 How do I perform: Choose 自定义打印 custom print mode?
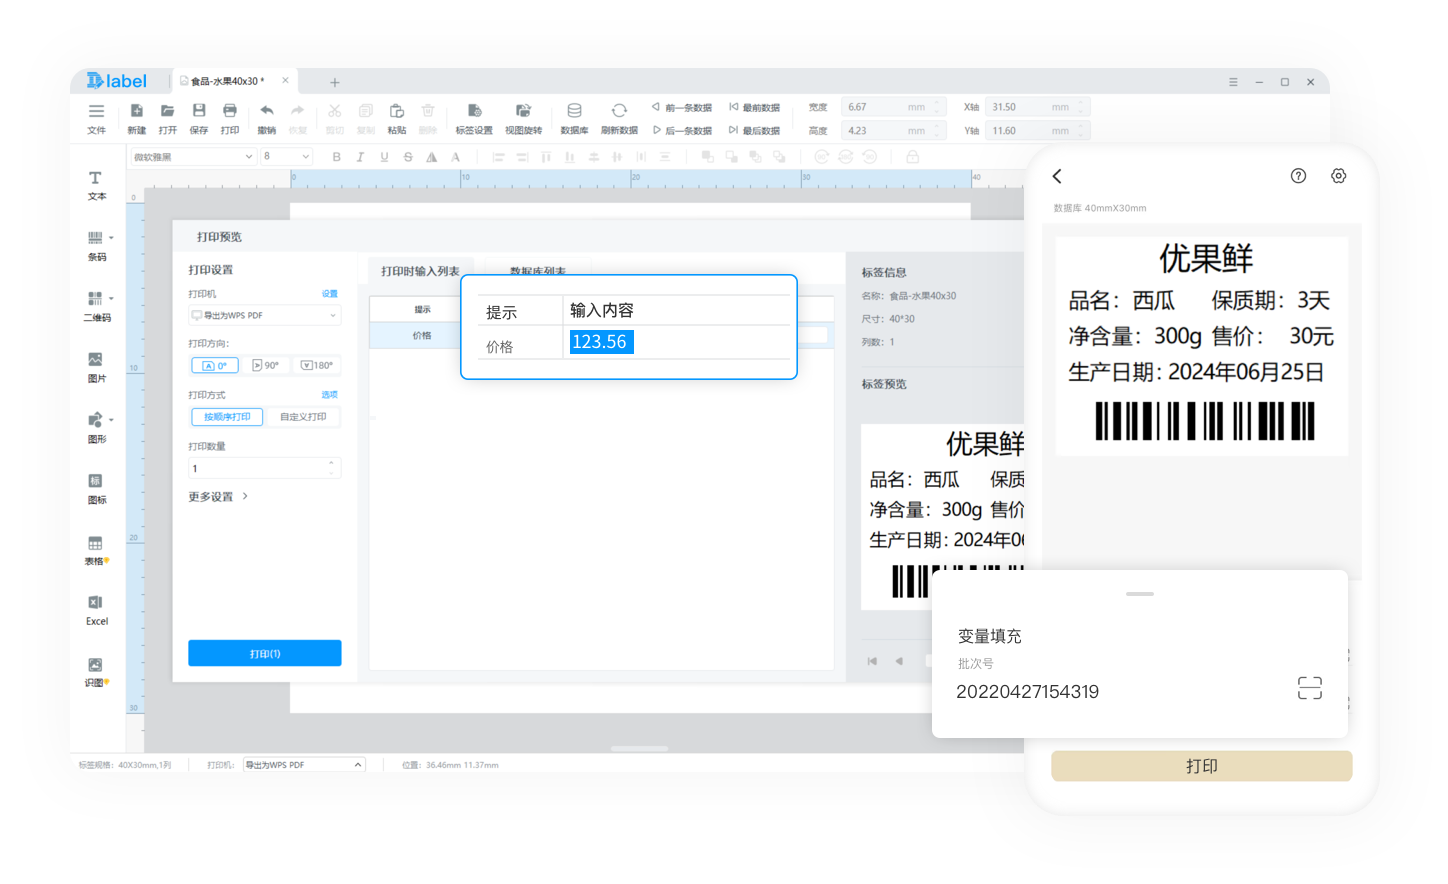303,417
